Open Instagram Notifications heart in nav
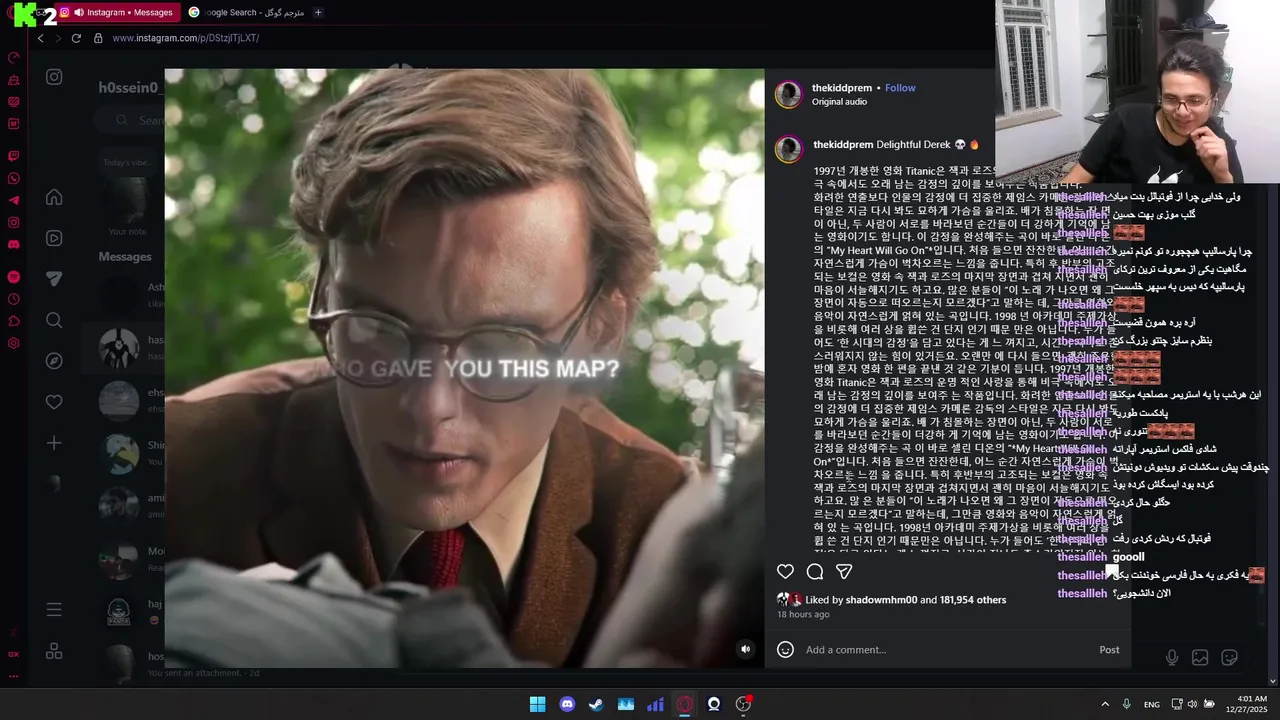Screen dimensions: 1280x720 pos(54,402)
